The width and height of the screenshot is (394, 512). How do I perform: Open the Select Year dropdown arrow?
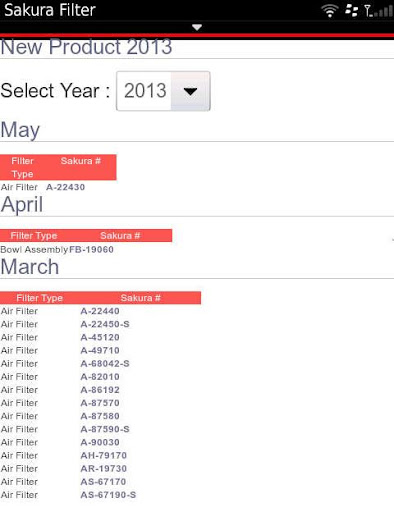(x=190, y=91)
